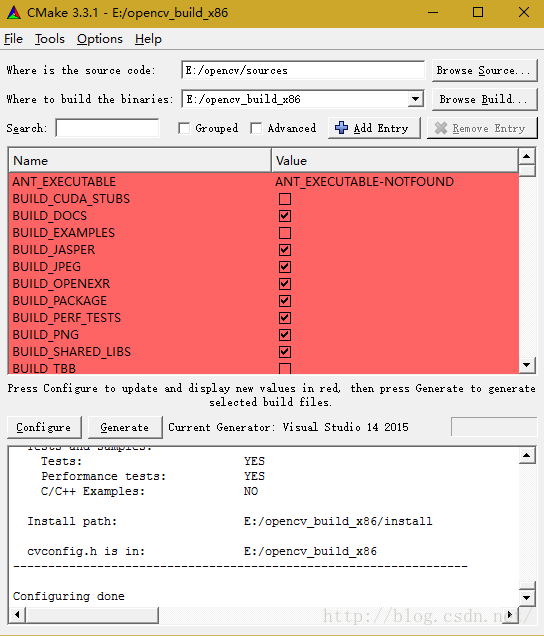Click the empty progress bar beside generator
The image size is (544, 636).
[494, 427]
